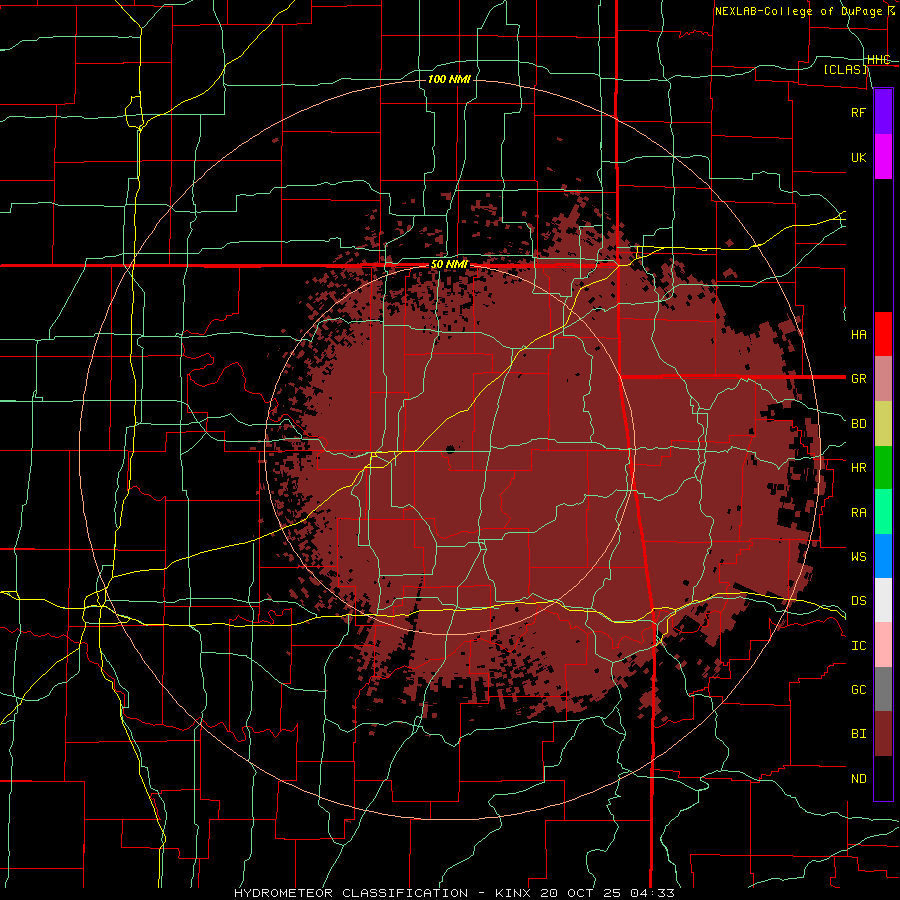Click the 50 NMI range ring label

tap(449, 265)
